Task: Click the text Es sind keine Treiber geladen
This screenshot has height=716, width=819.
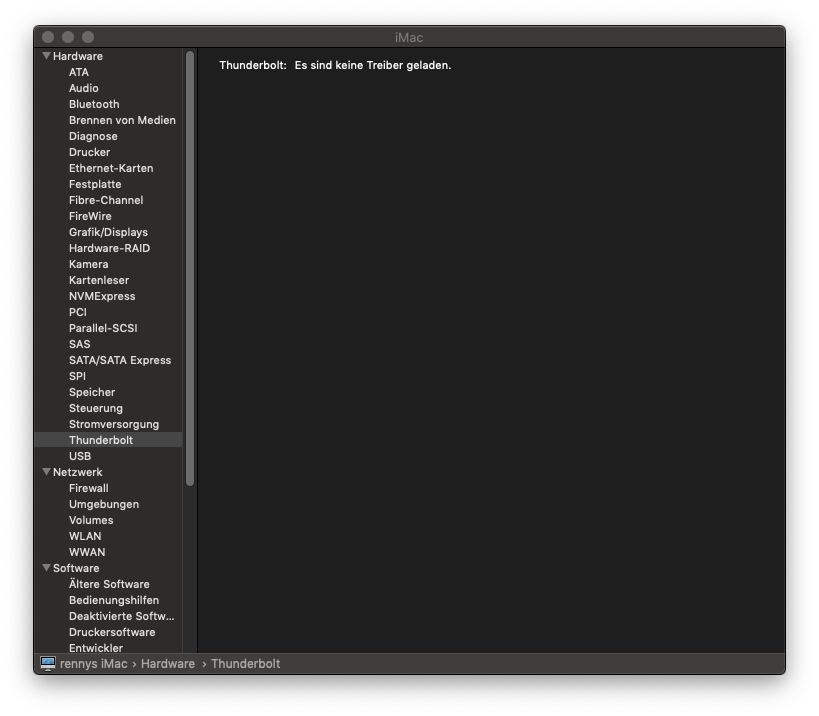Action: point(373,65)
